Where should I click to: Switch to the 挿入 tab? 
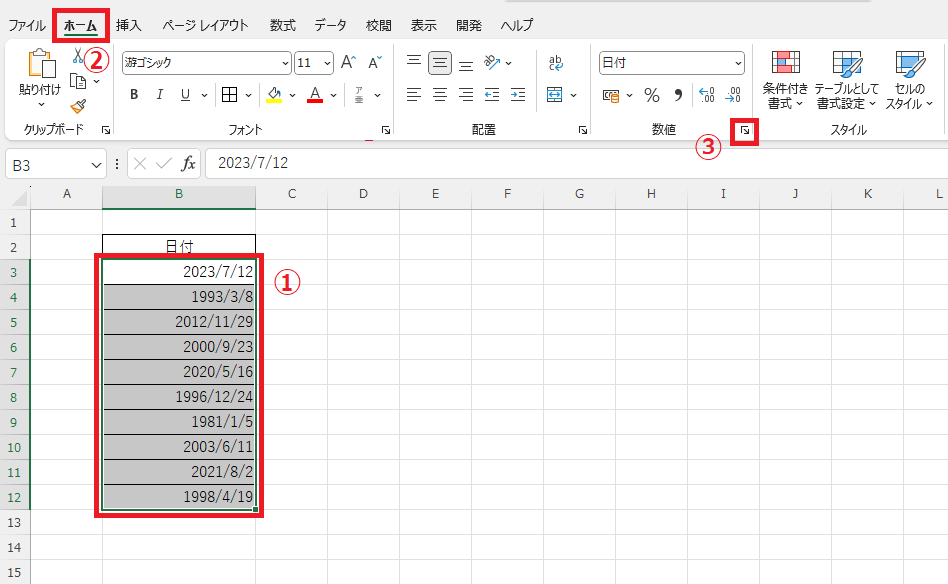[x=128, y=25]
